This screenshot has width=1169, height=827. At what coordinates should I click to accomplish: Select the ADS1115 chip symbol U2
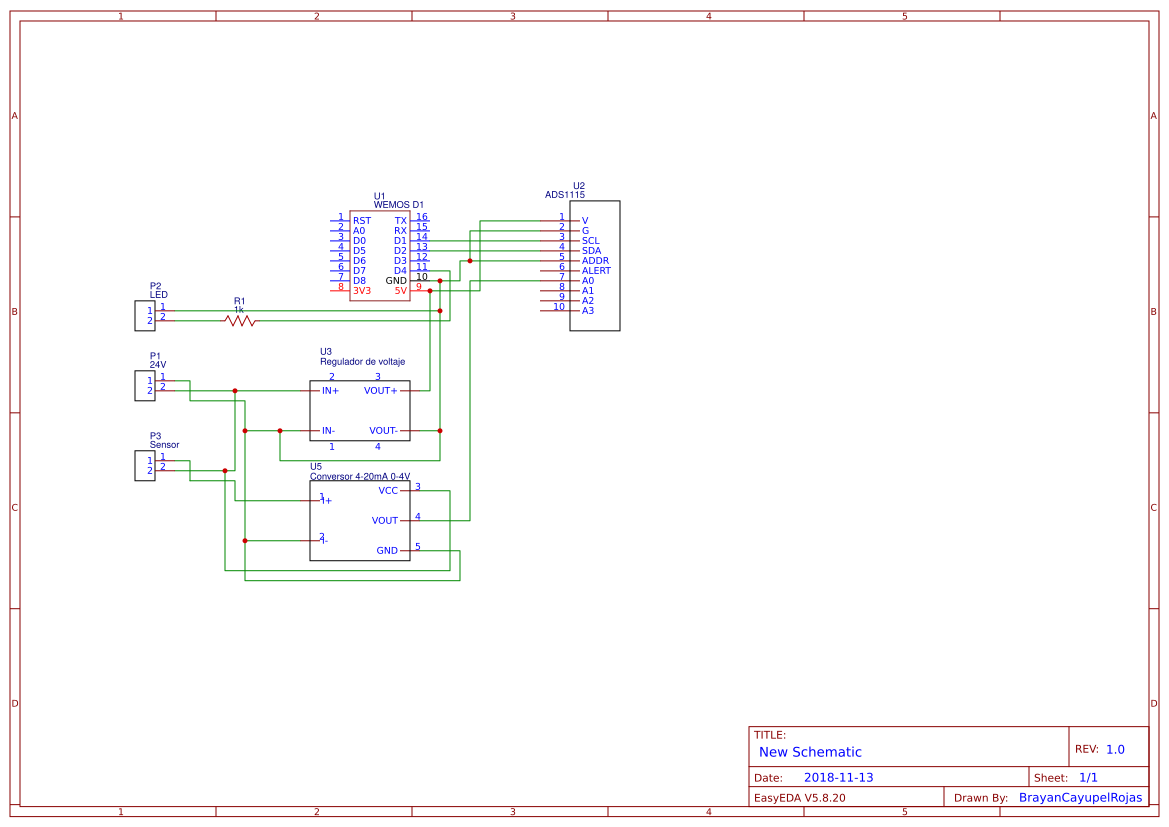tap(594, 265)
